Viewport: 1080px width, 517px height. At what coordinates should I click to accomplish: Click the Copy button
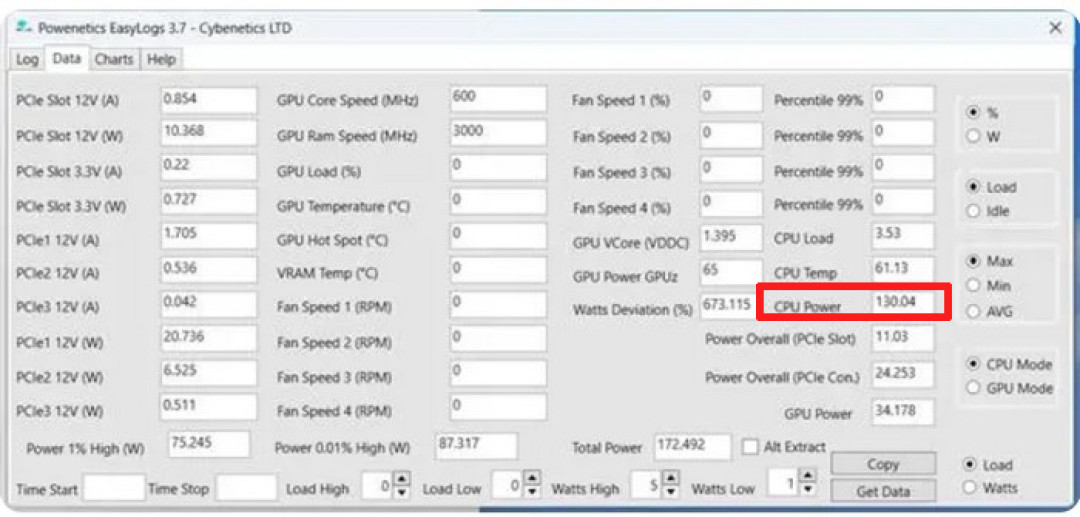883,464
